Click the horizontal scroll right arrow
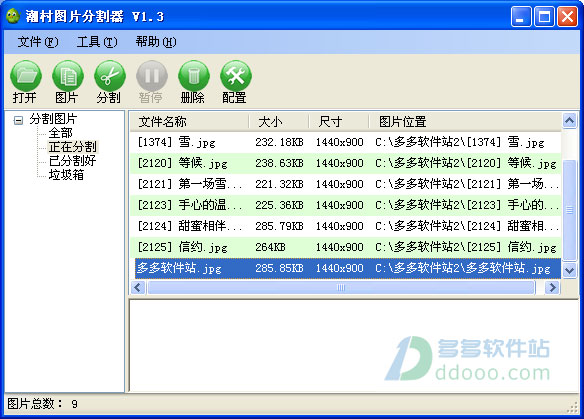Screen dimensions: 584x419 click(552, 288)
